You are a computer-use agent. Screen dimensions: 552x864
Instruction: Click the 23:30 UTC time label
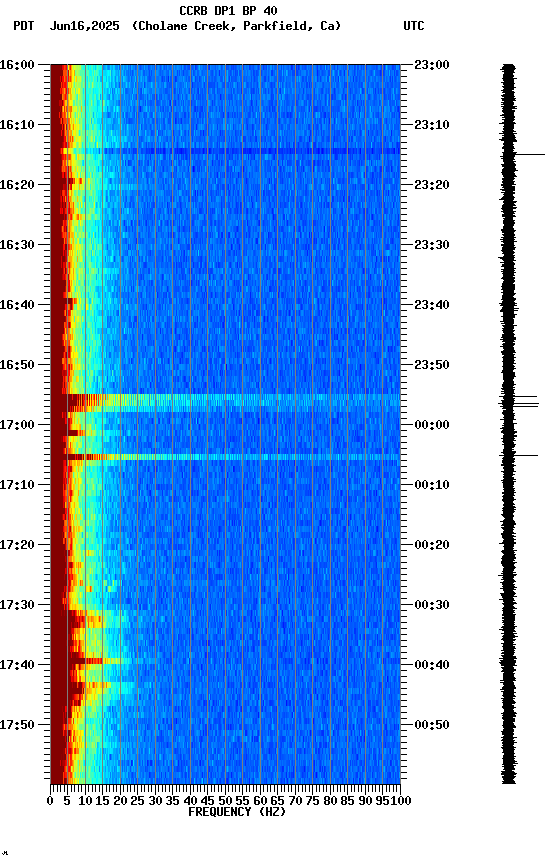432,245
